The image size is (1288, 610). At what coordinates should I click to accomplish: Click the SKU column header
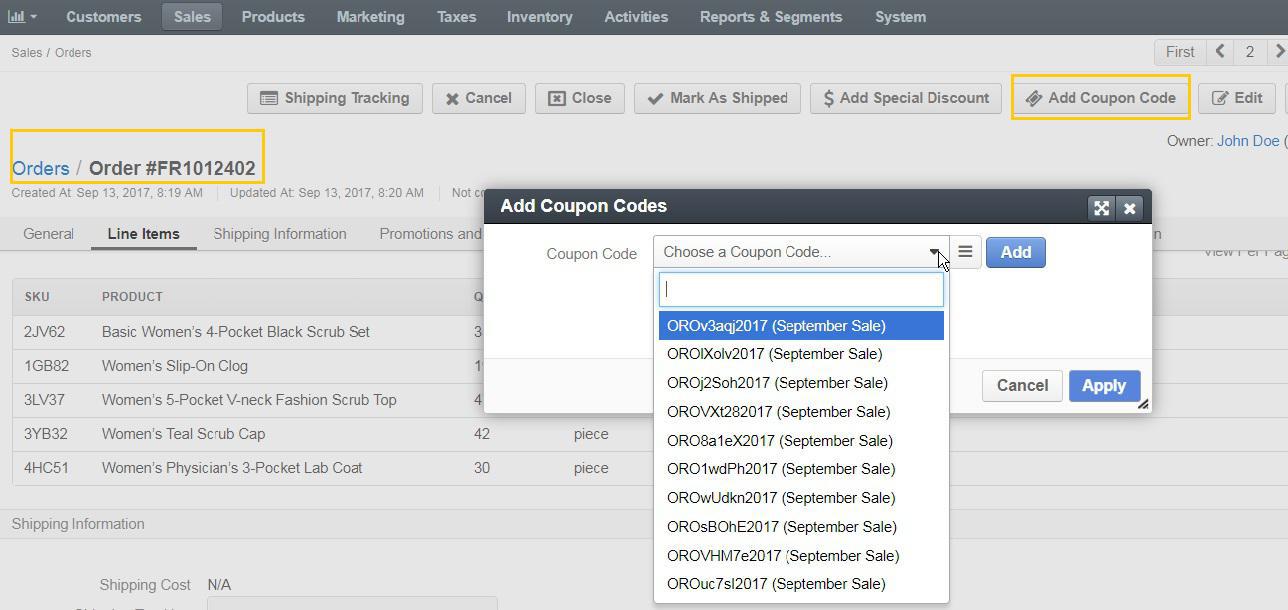point(37,297)
